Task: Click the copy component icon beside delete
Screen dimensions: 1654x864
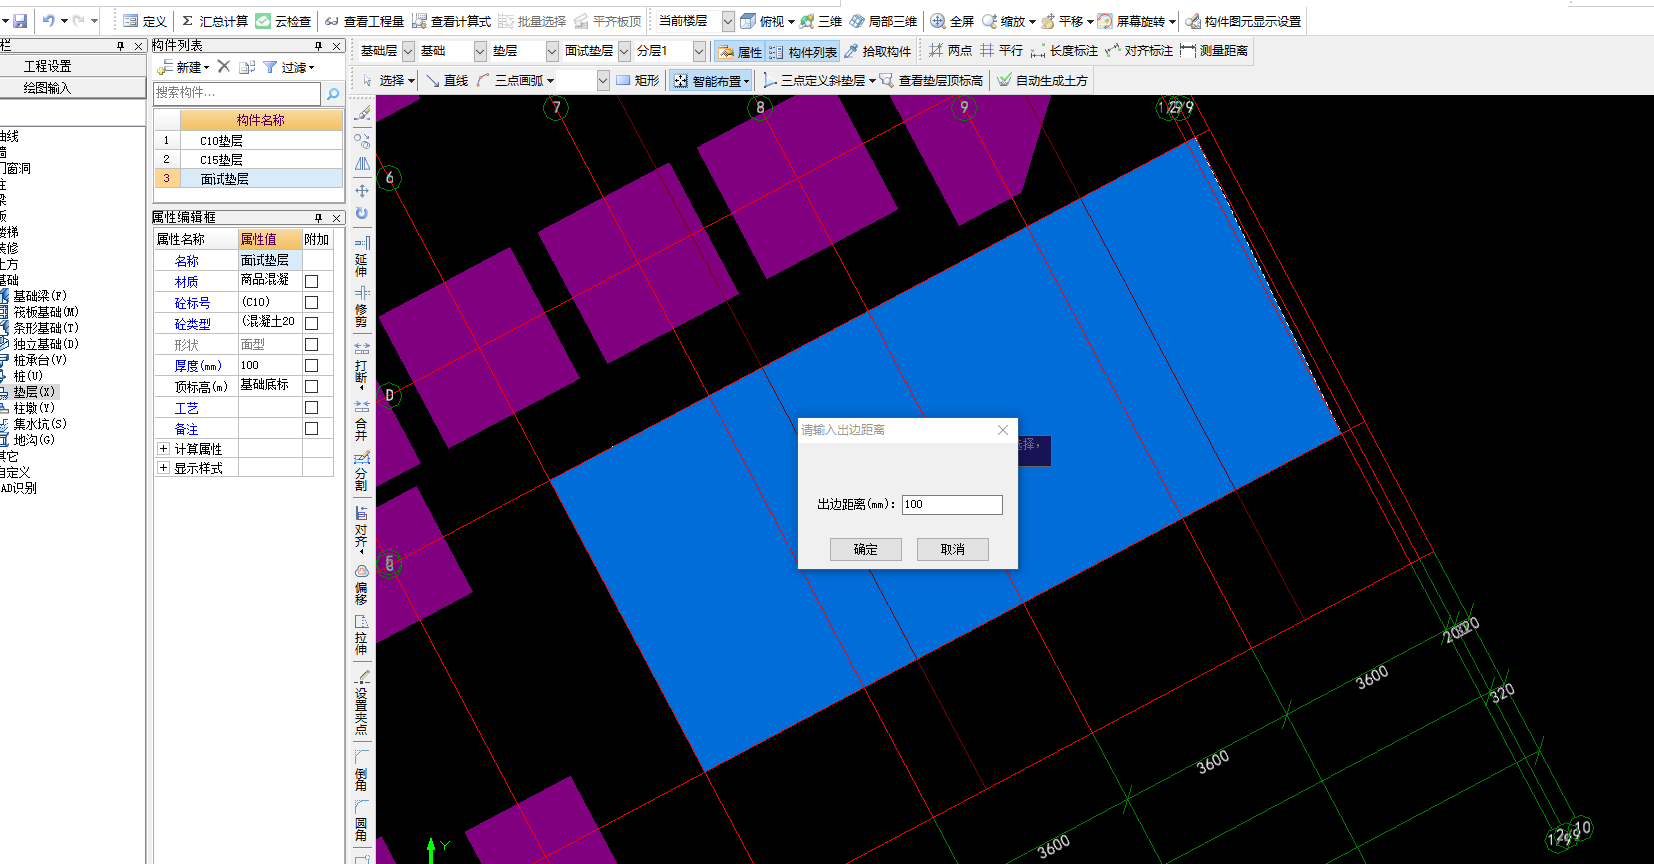Action: (247, 67)
